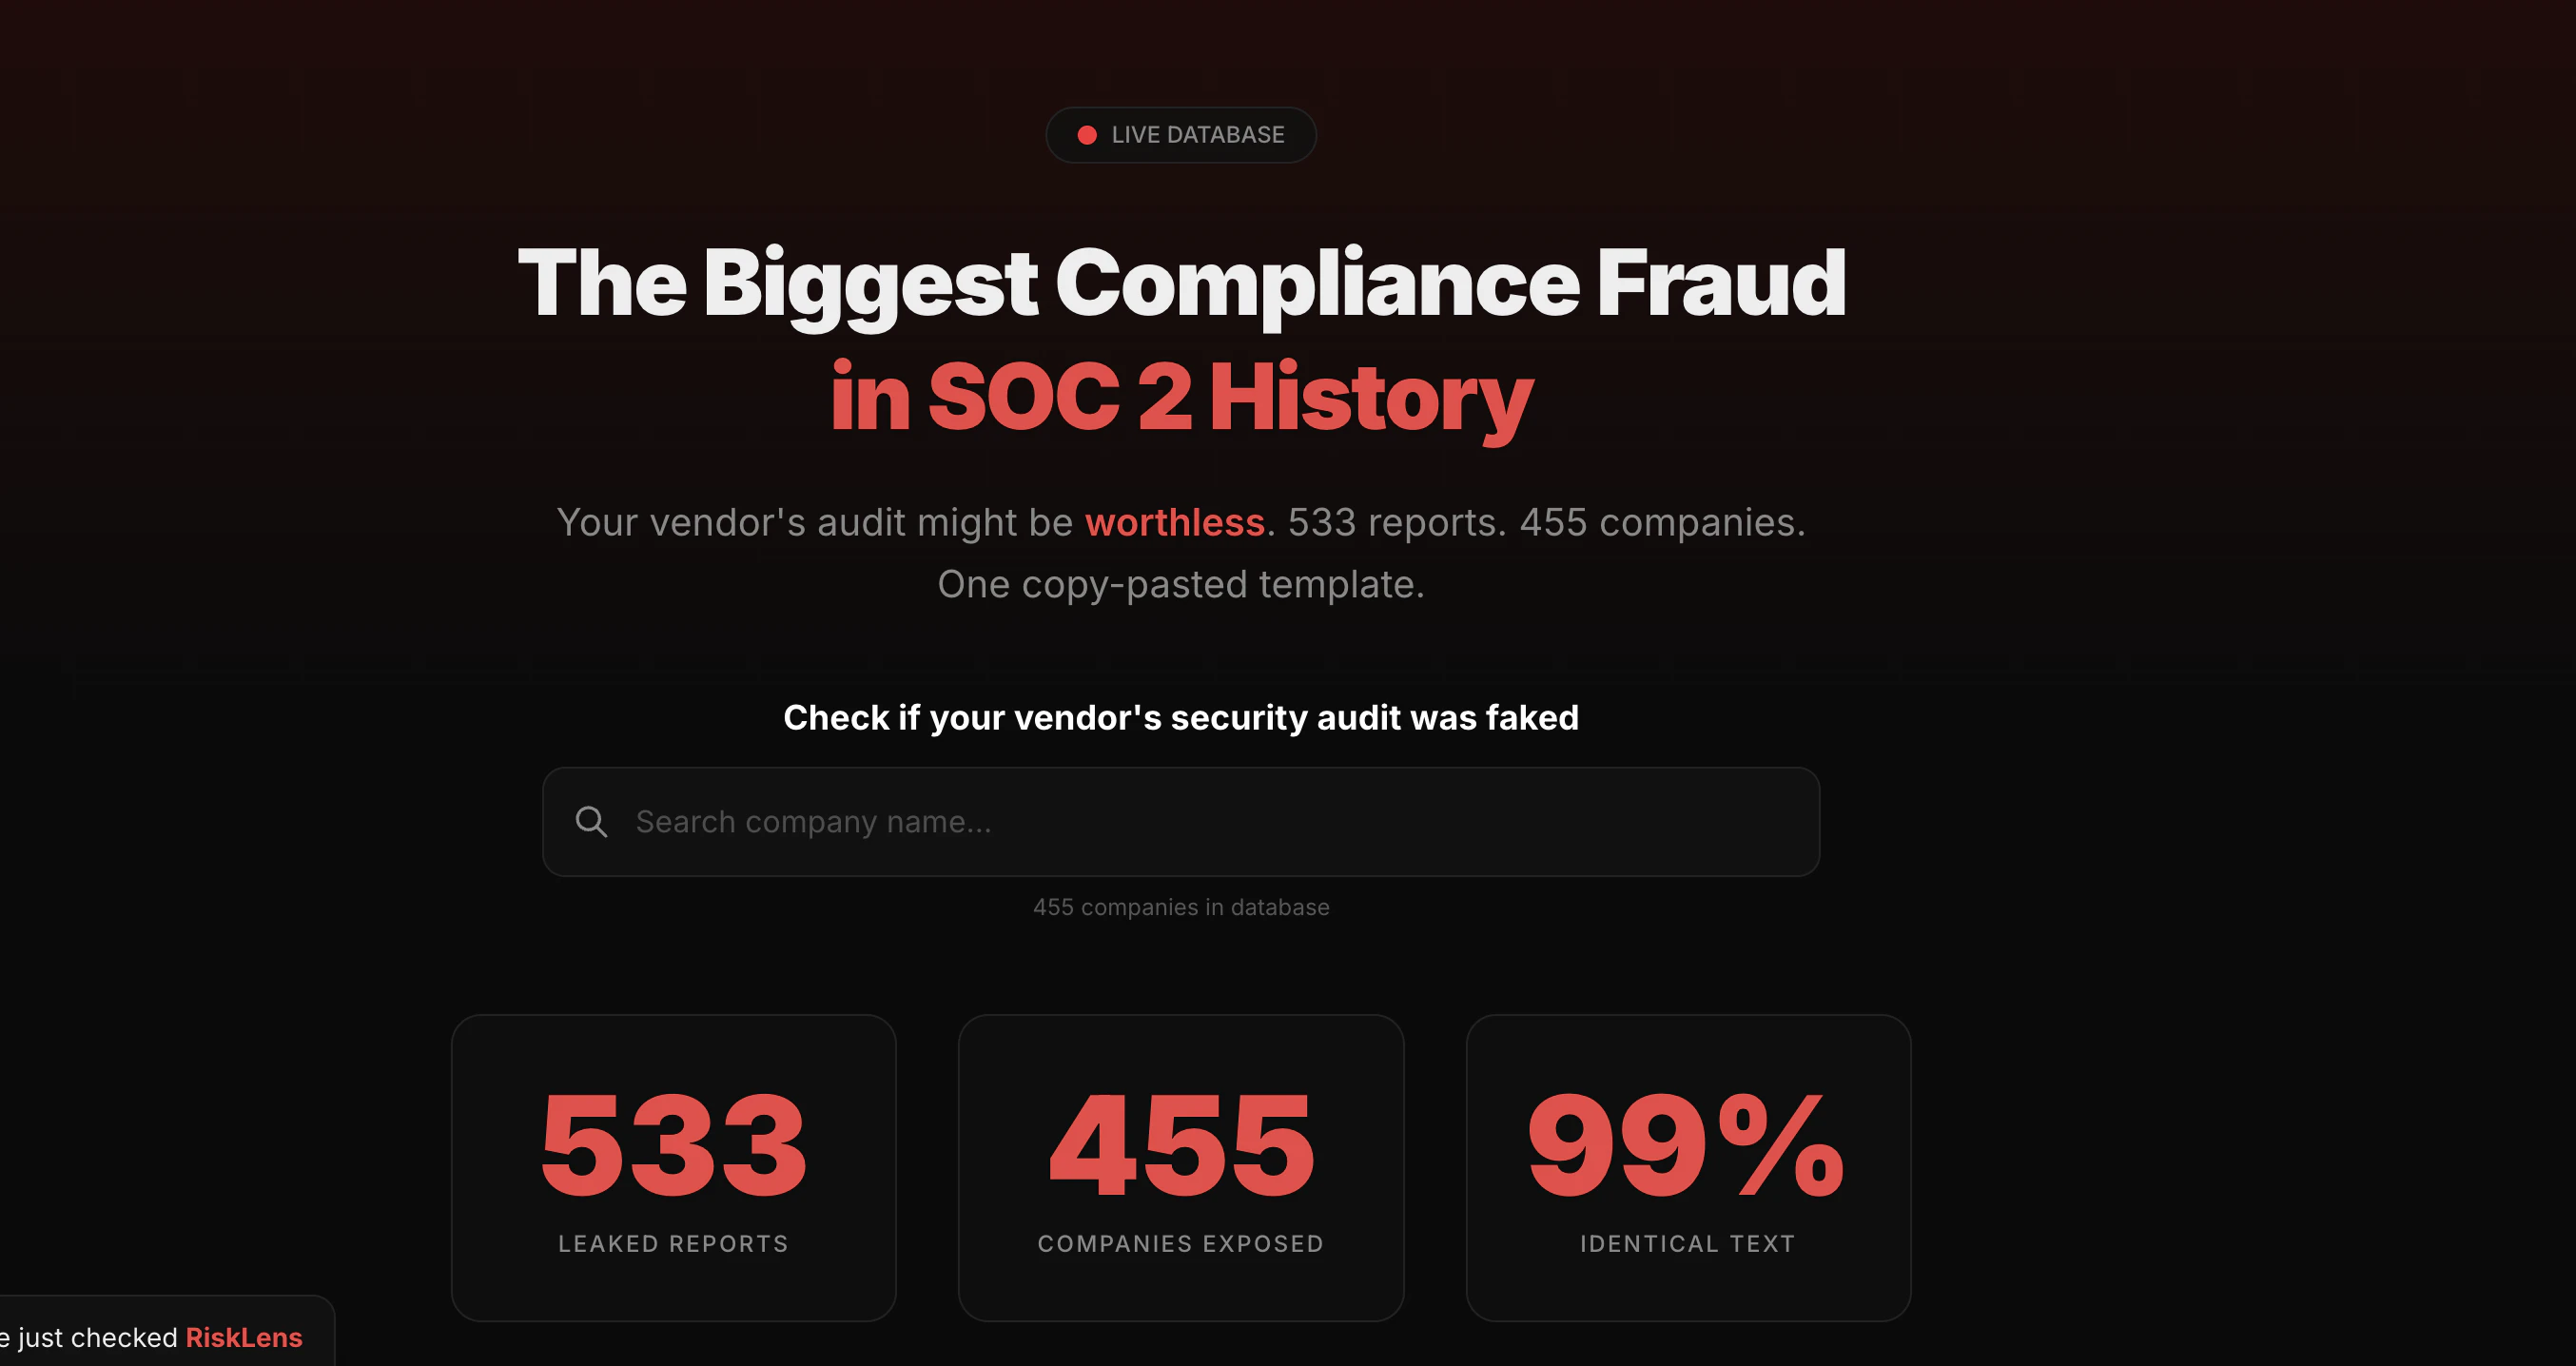Click the faked audit check prompt text
This screenshot has width=2576, height=1366.
1181,717
